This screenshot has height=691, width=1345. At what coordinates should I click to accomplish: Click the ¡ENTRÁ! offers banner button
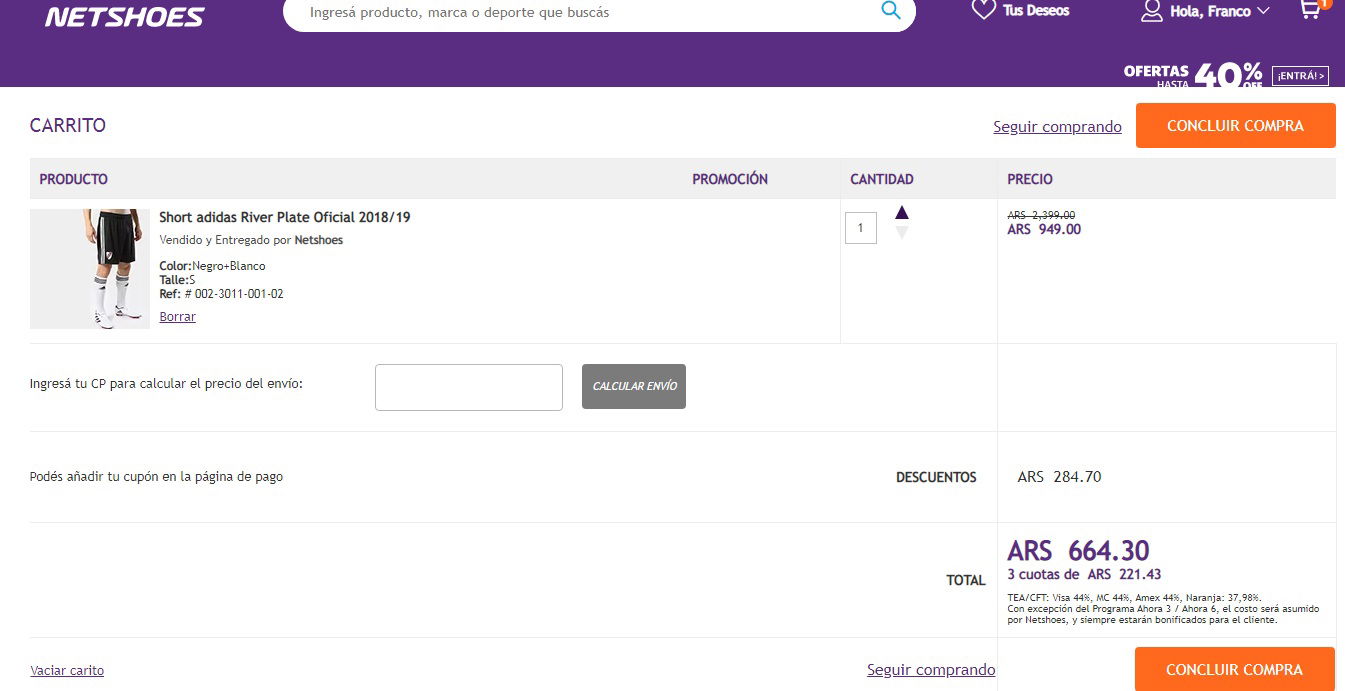[x=1300, y=76]
